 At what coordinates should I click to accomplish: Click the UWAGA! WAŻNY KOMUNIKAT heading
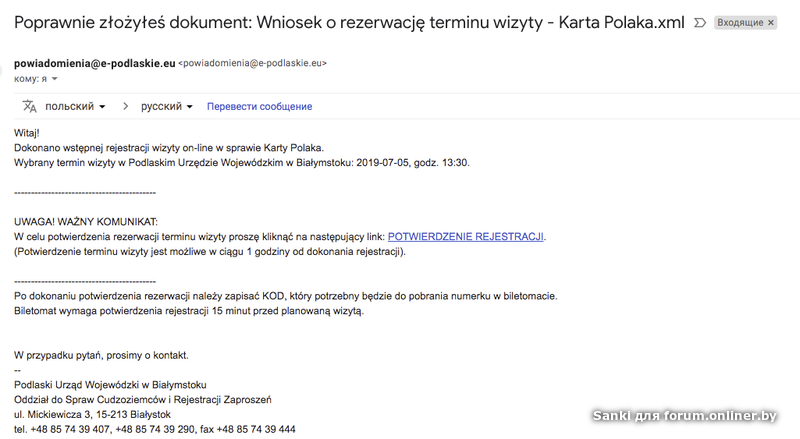(x=86, y=222)
